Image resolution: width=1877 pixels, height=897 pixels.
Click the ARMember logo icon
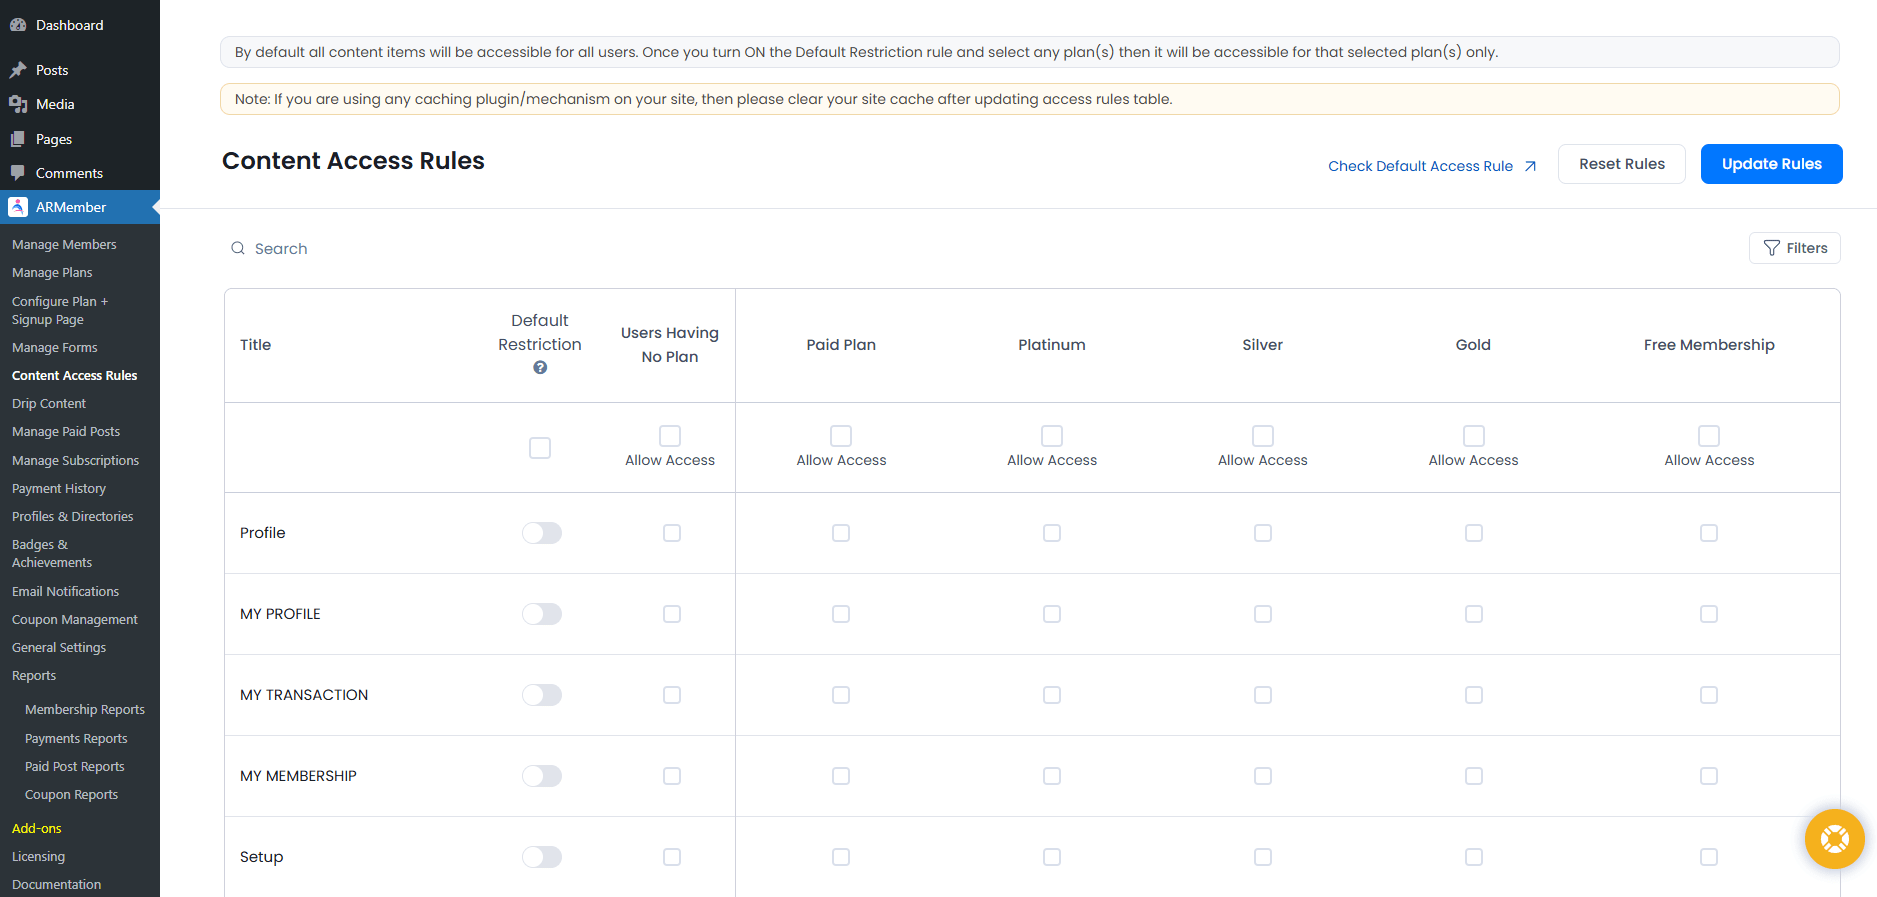coord(18,207)
